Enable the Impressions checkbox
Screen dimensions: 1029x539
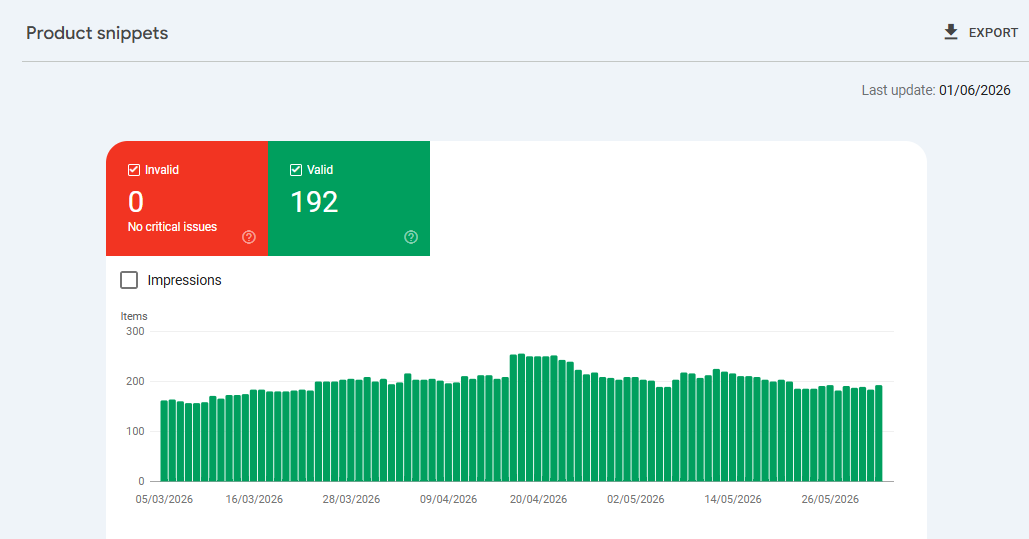coord(129,280)
